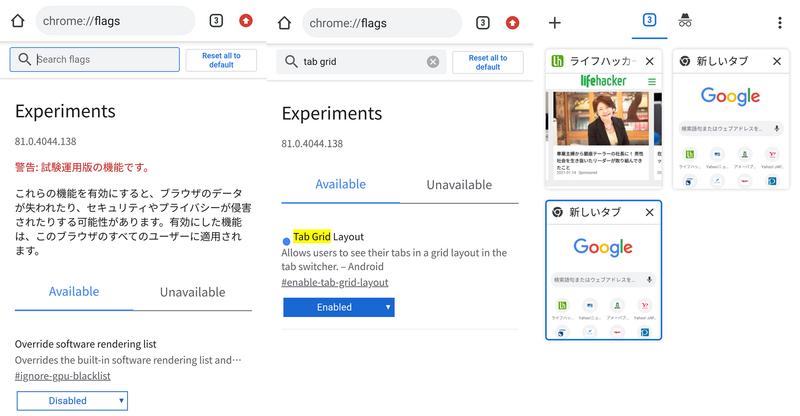Screen dimensions: 800x416
Task: Click 'Override software rendering list' title
Action: 86,344
